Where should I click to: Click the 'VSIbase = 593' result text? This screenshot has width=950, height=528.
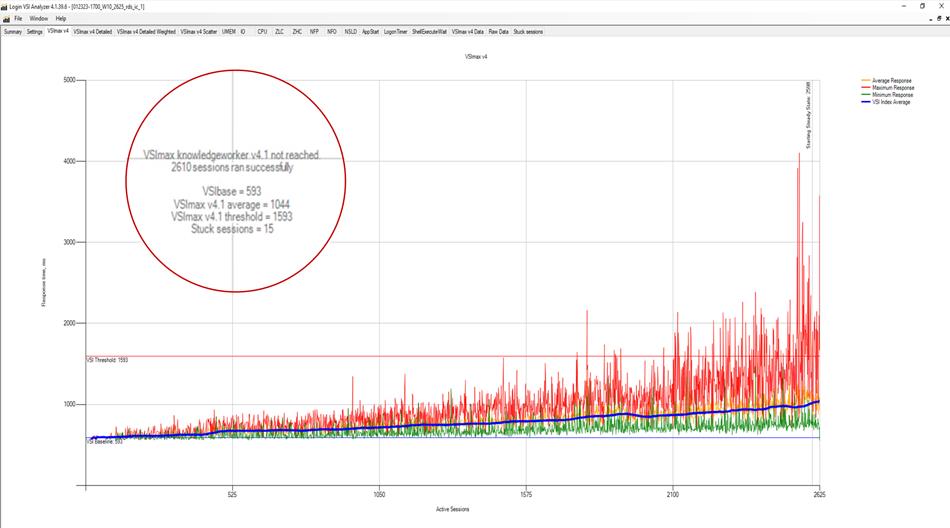(231, 191)
